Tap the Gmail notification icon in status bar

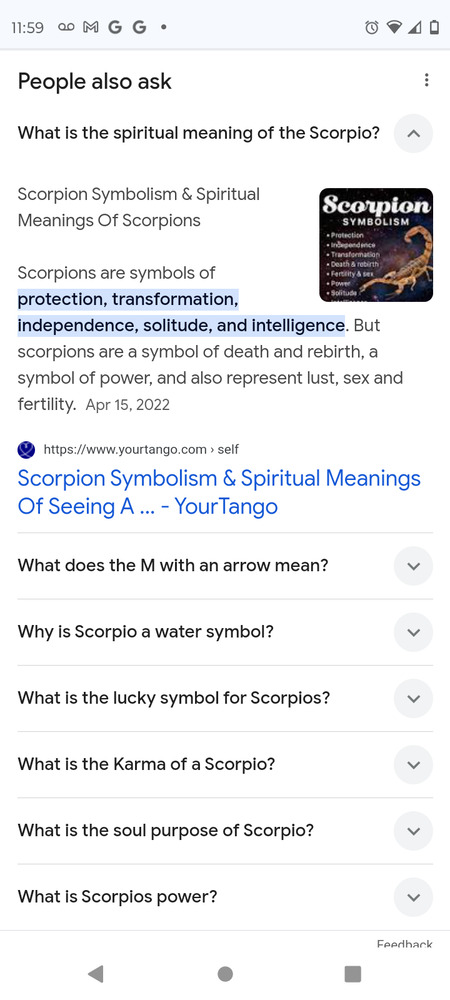click(x=91, y=27)
